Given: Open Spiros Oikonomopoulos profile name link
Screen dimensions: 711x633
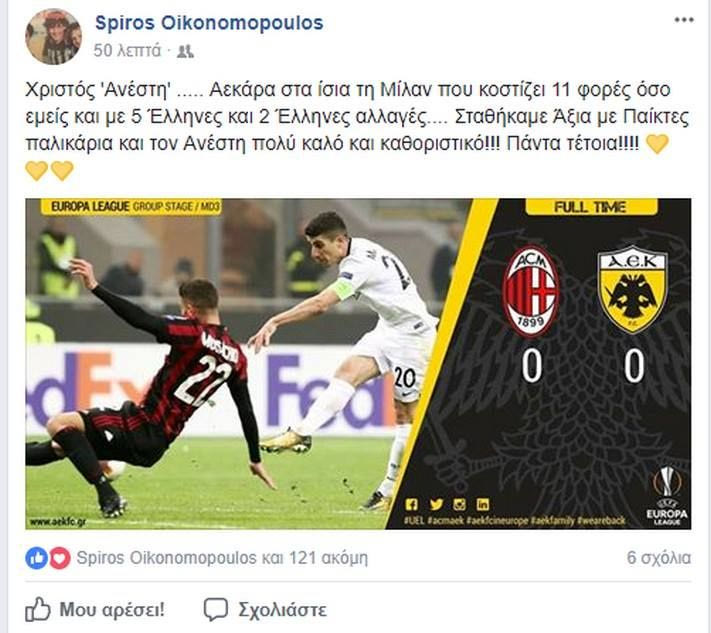Looking at the screenshot, I should (x=209, y=23).
